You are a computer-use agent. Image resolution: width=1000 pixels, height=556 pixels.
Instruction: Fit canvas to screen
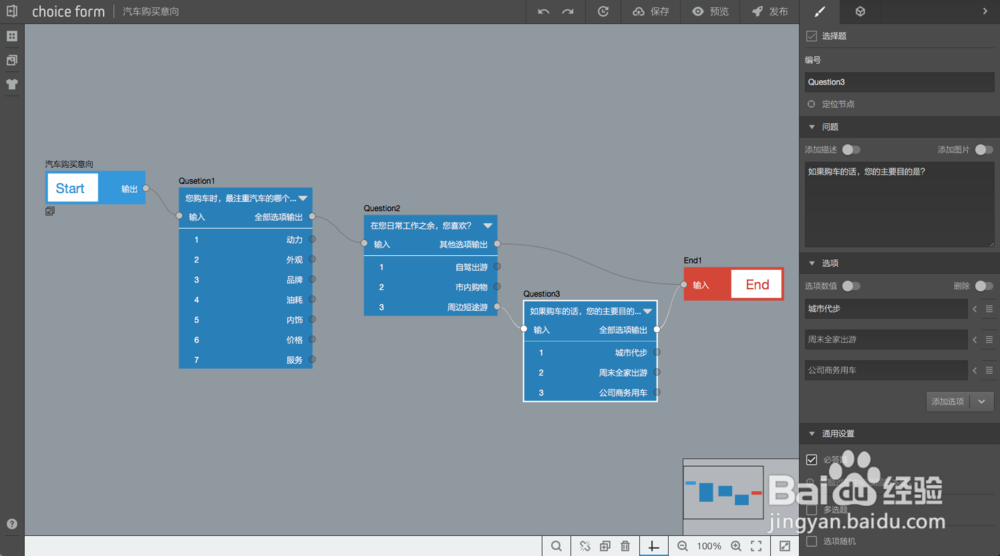click(756, 546)
